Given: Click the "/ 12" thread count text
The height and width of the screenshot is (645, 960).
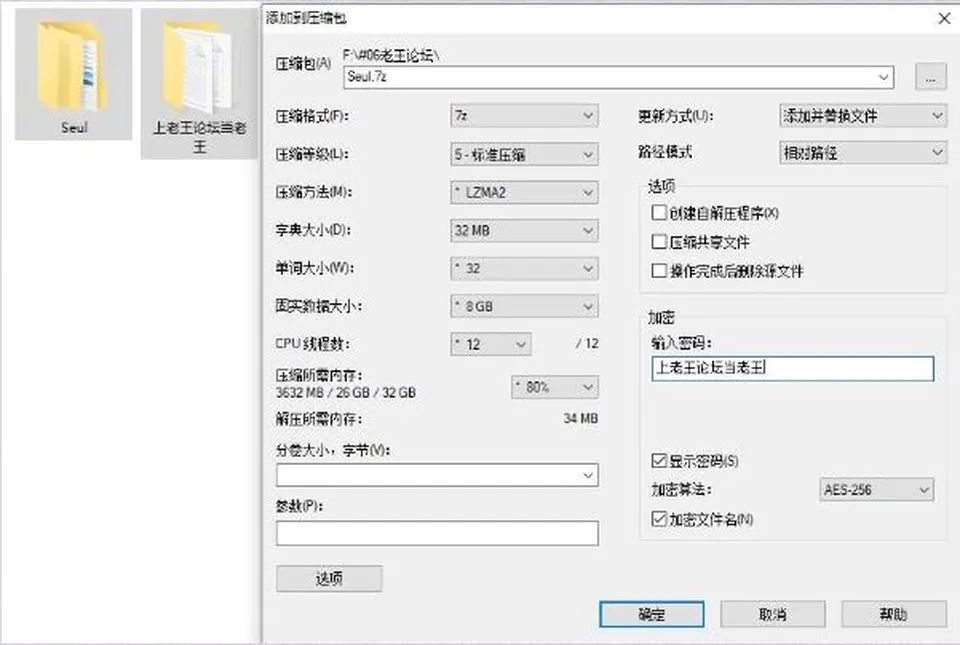Looking at the screenshot, I should pyautogui.click(x=587, y=343).
